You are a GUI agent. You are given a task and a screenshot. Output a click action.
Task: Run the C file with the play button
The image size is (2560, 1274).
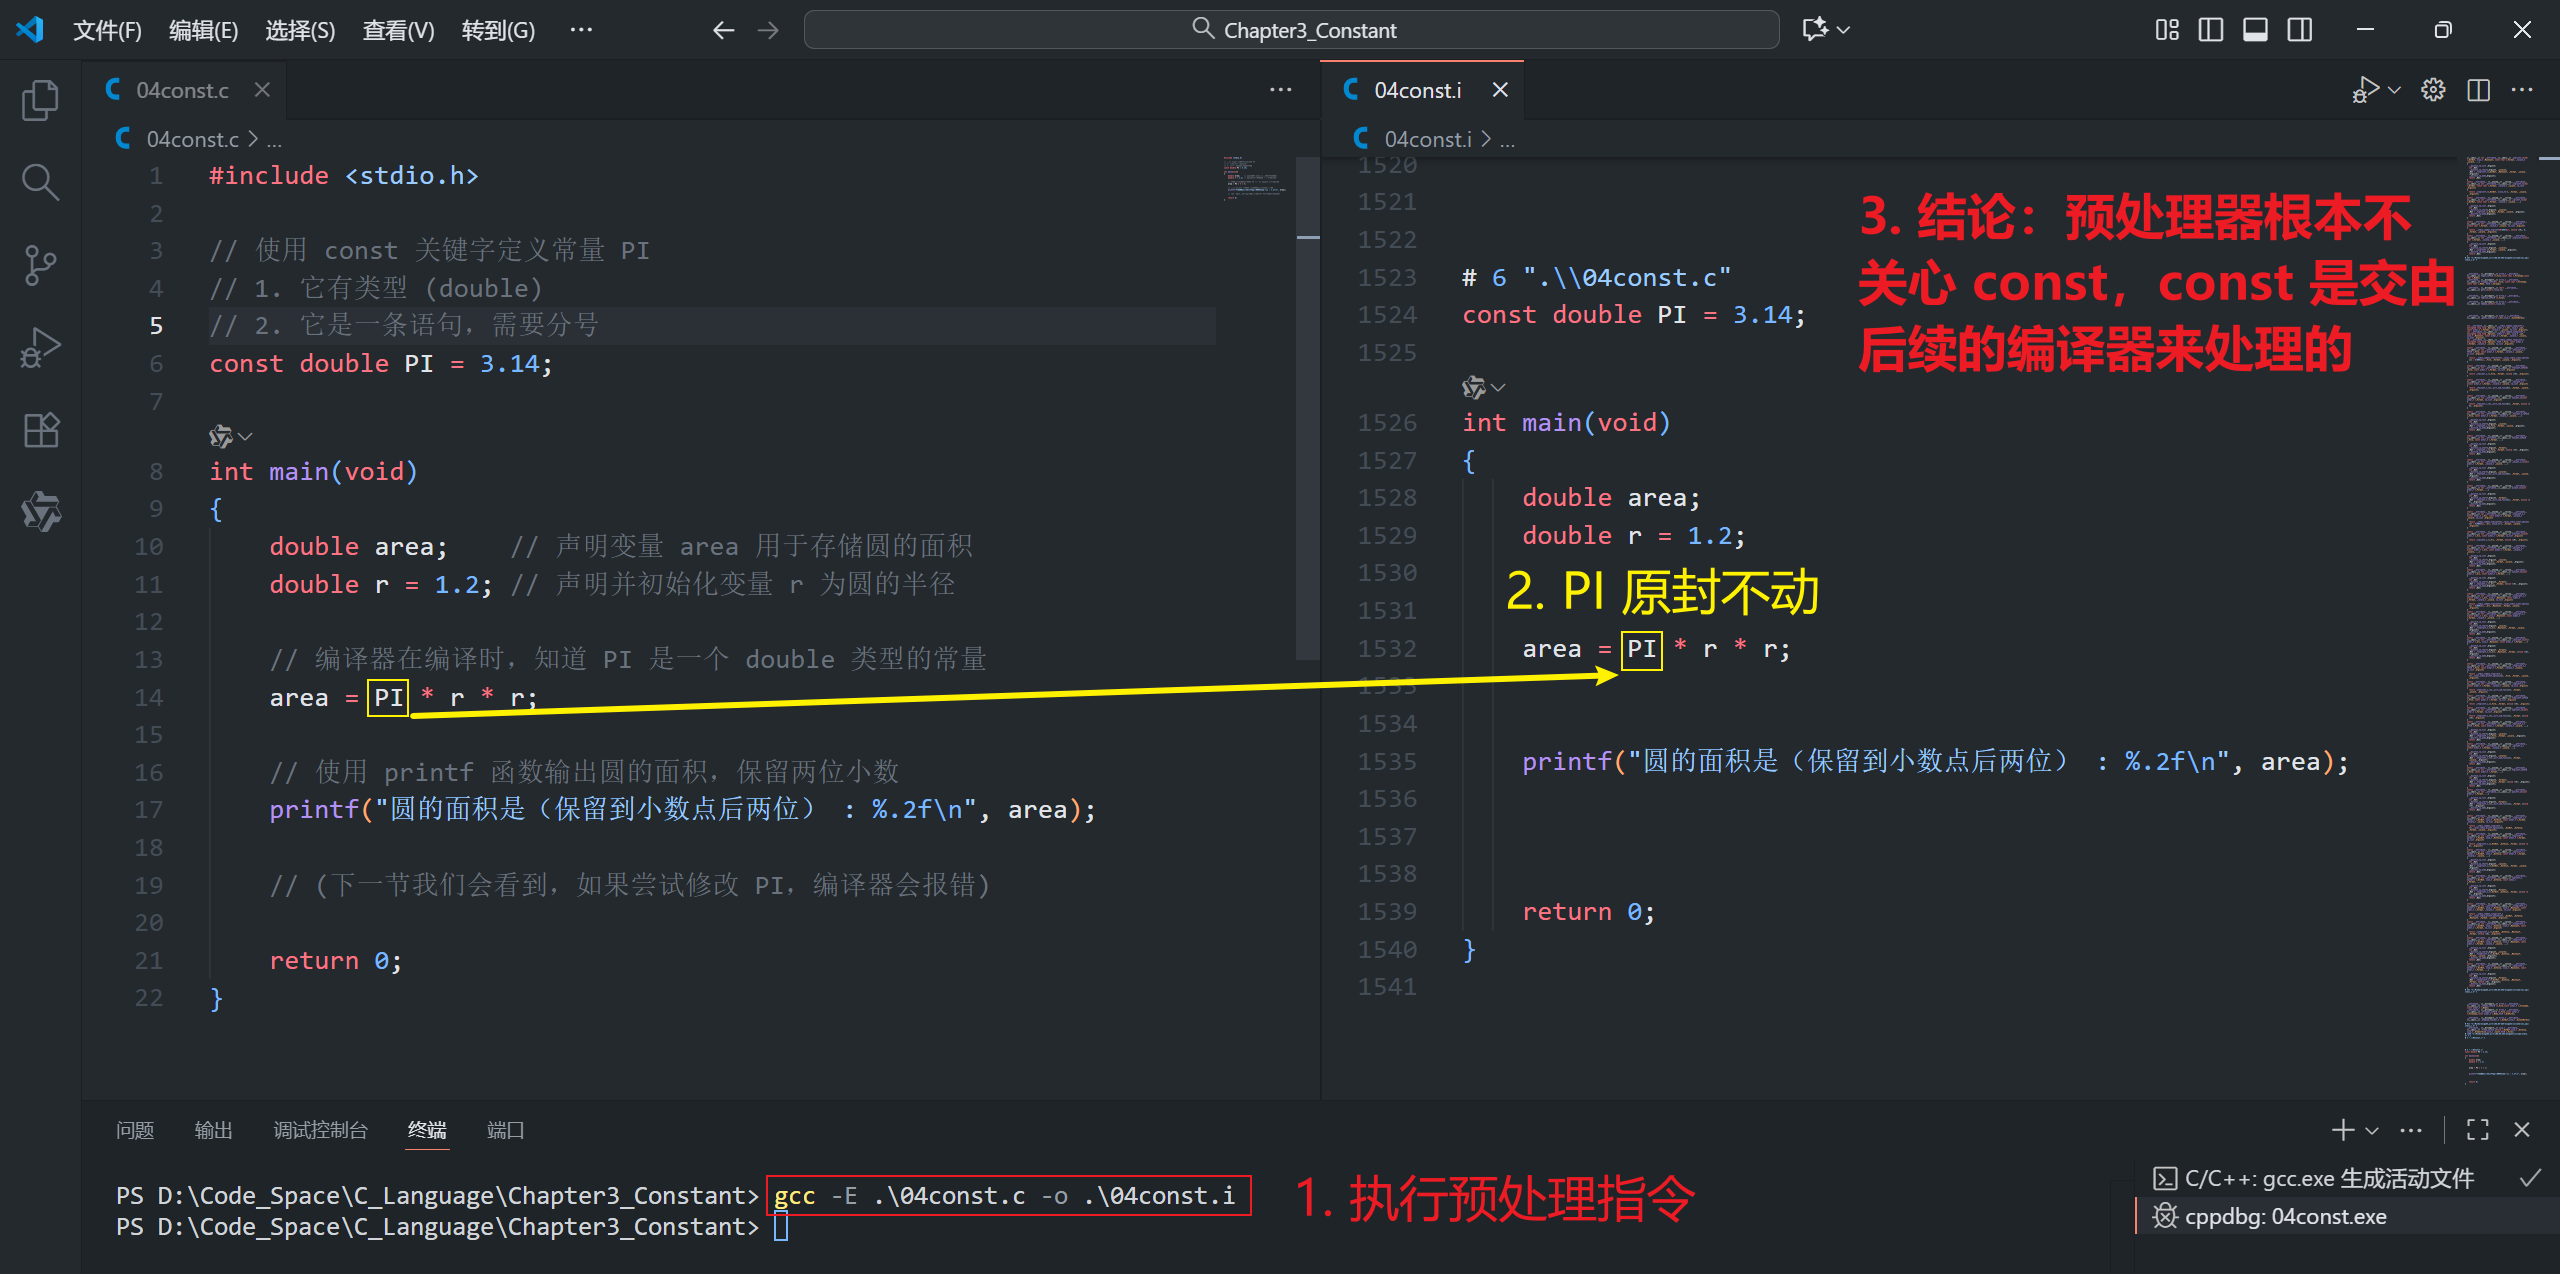[2365, 89]
